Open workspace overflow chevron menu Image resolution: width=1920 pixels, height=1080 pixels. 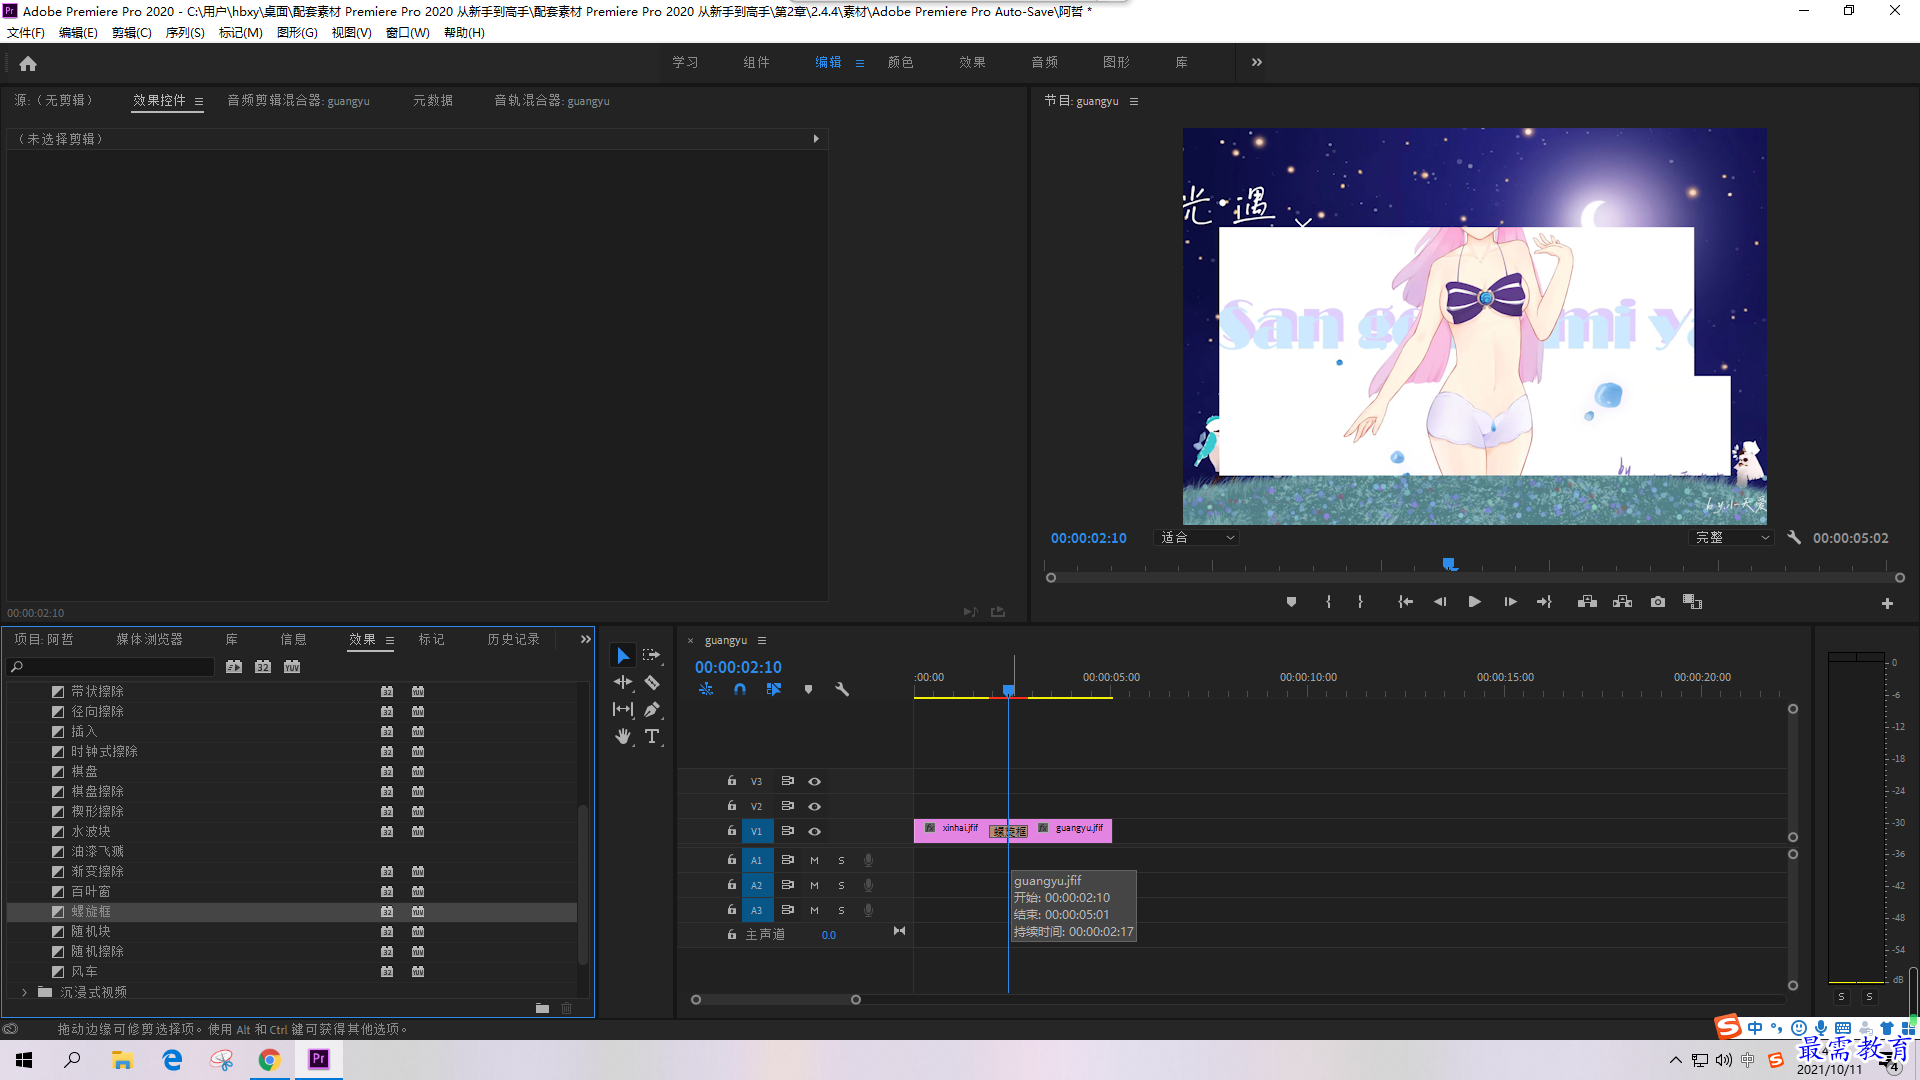[x=1257, y=62]
